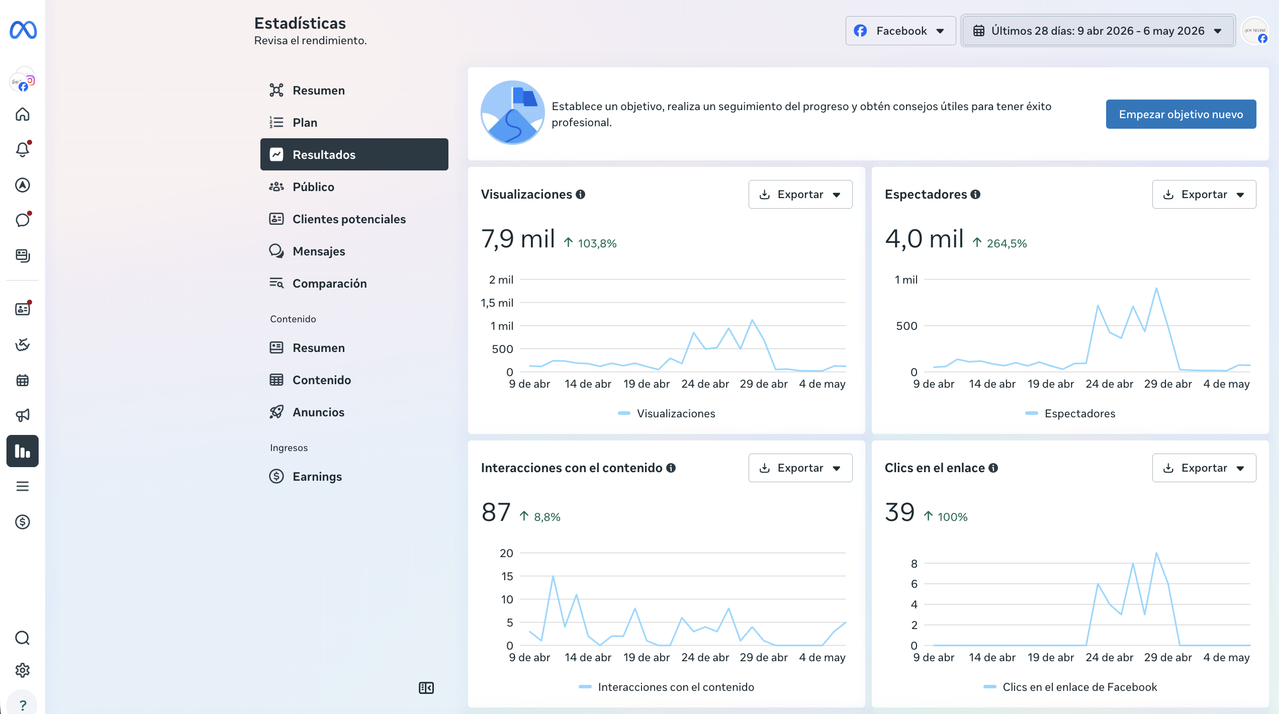
Task: Toggle Visualizaciones legend series
Action: point(667,413)
